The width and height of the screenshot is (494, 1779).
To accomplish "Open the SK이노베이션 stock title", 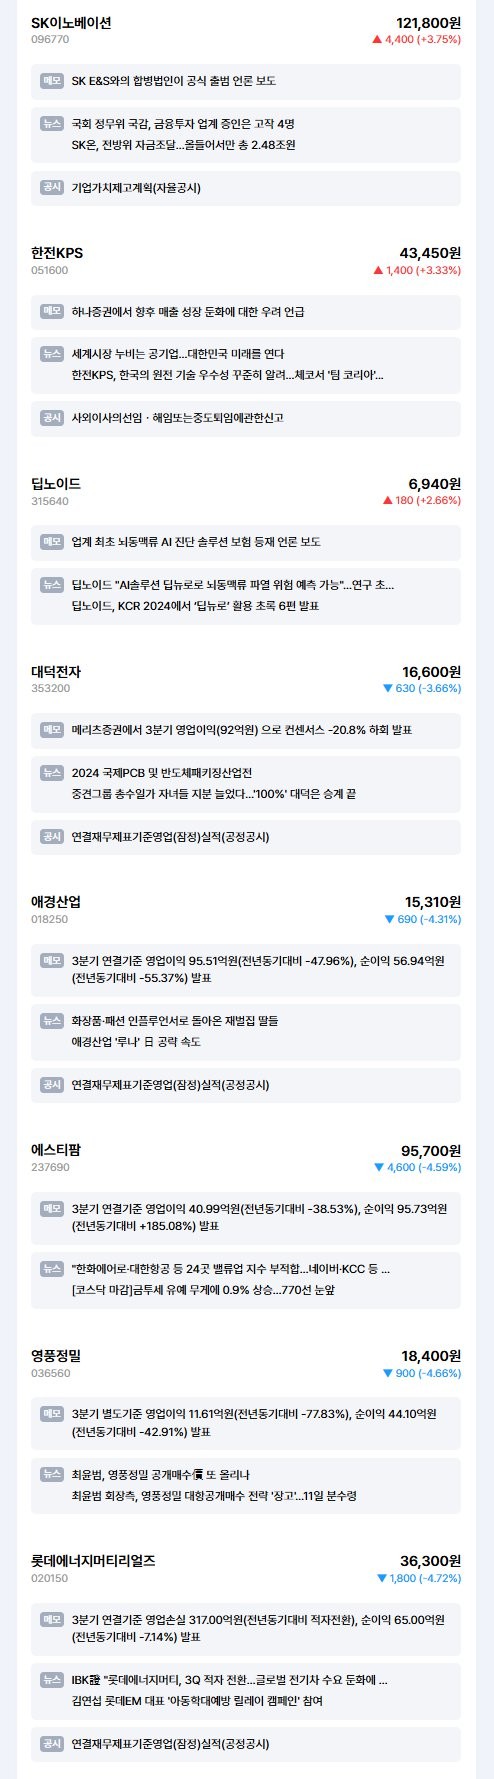I will (x=71, y=23).
